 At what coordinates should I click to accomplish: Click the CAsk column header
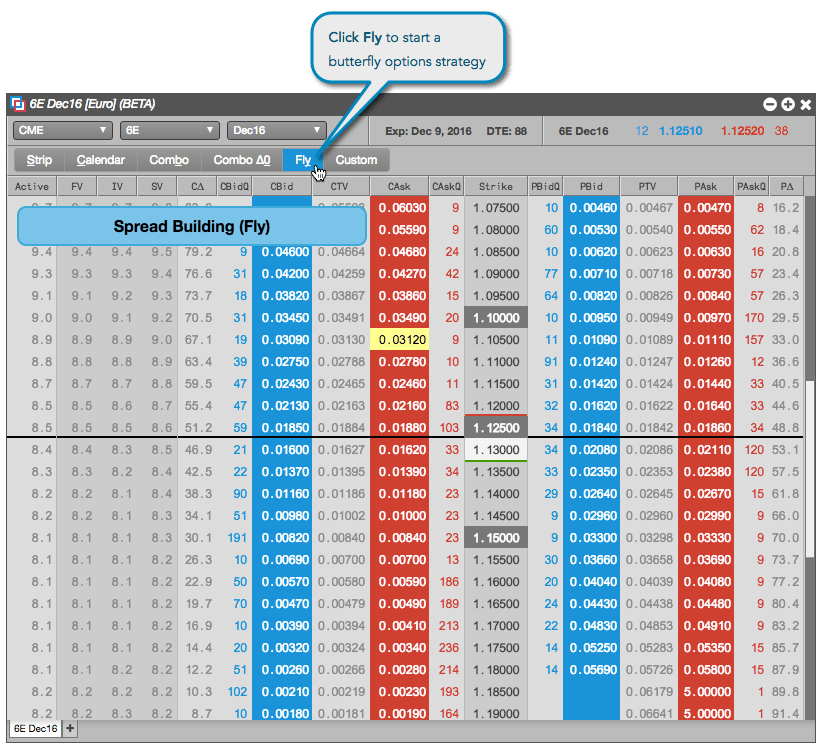pos(399,186)
